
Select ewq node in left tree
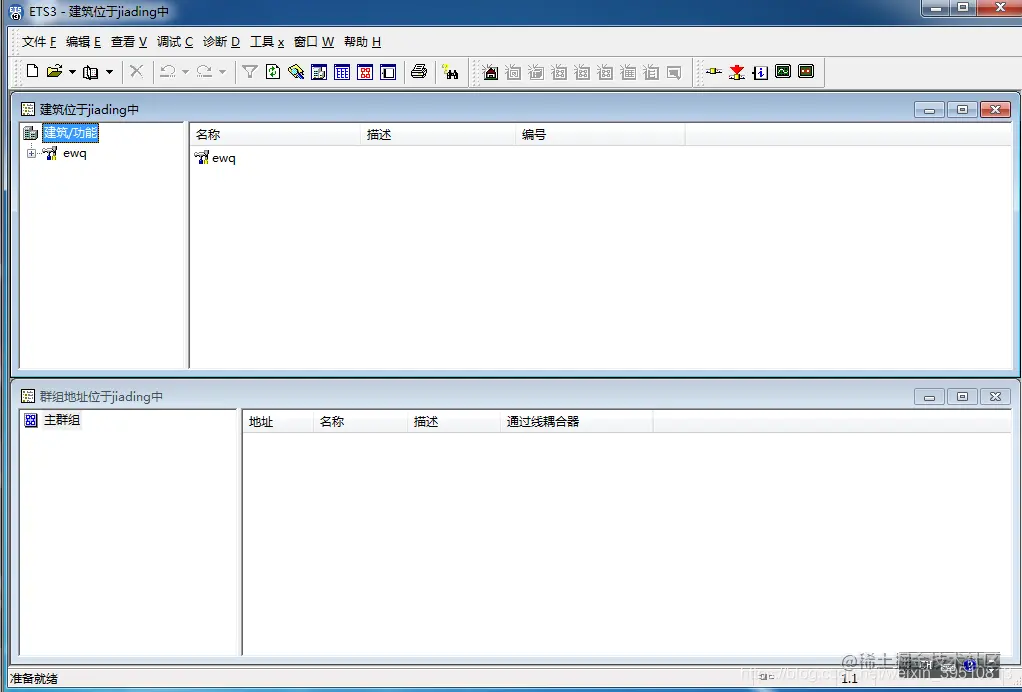pyautogui.click(x=75, y=154)
